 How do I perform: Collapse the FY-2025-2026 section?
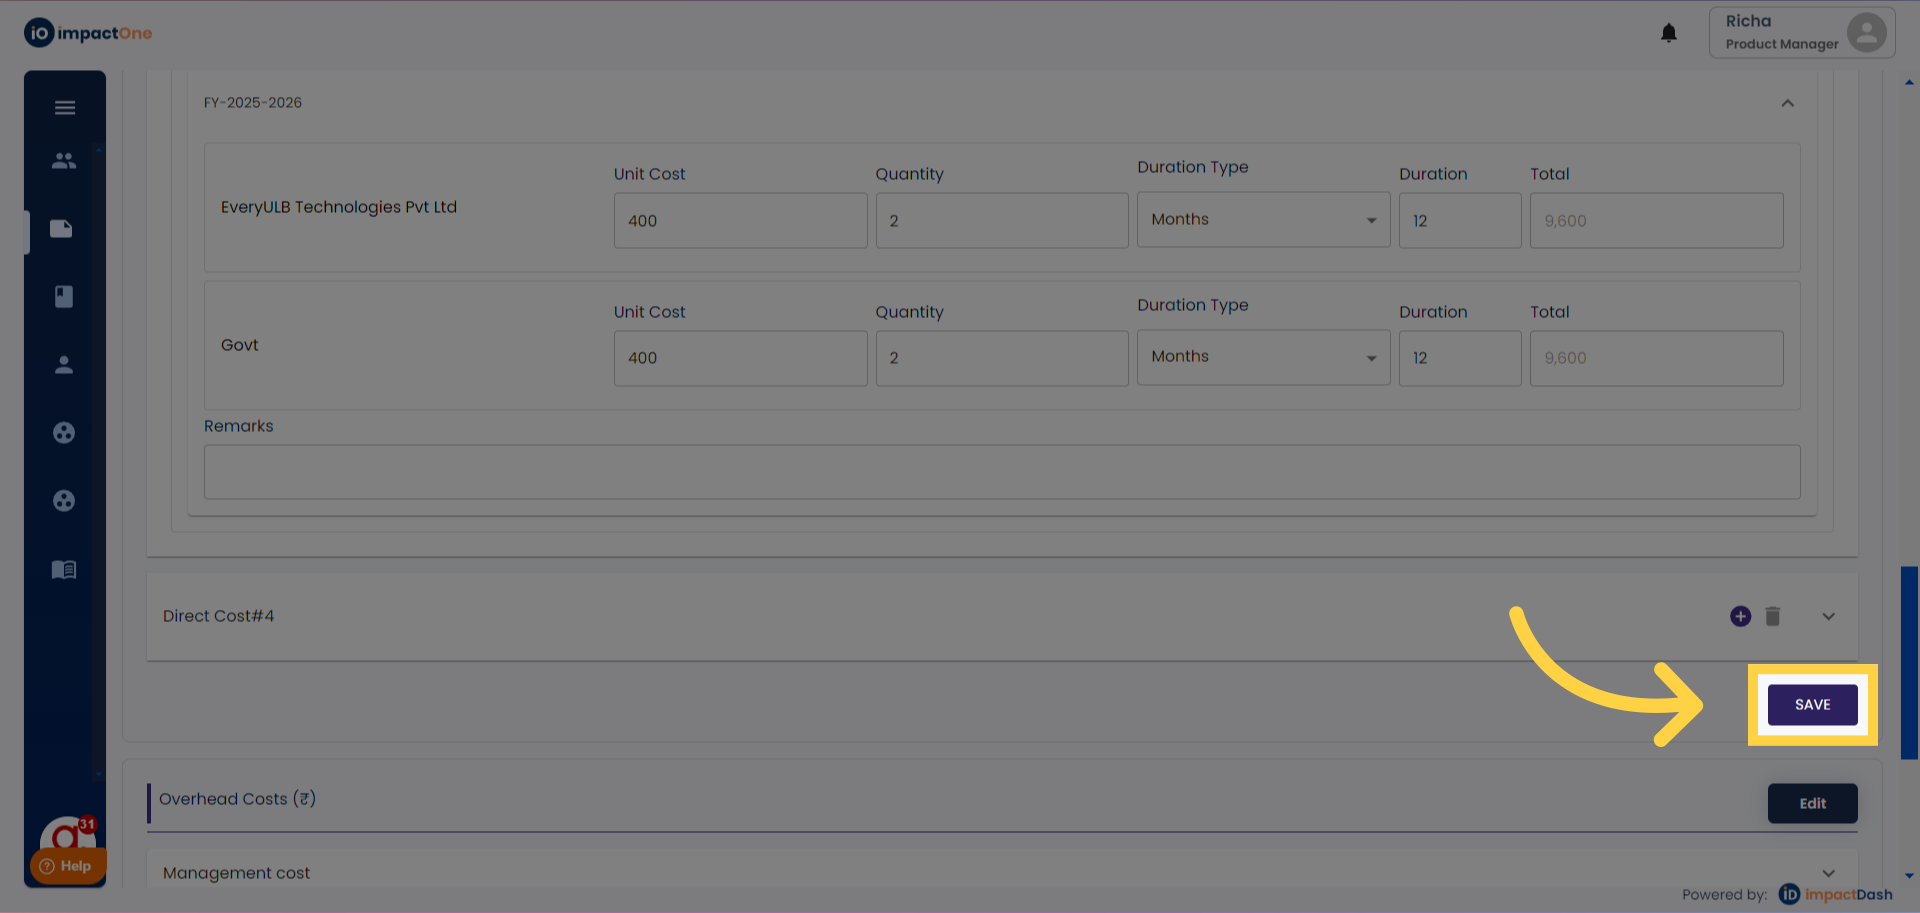click(x=1787, y=103)
